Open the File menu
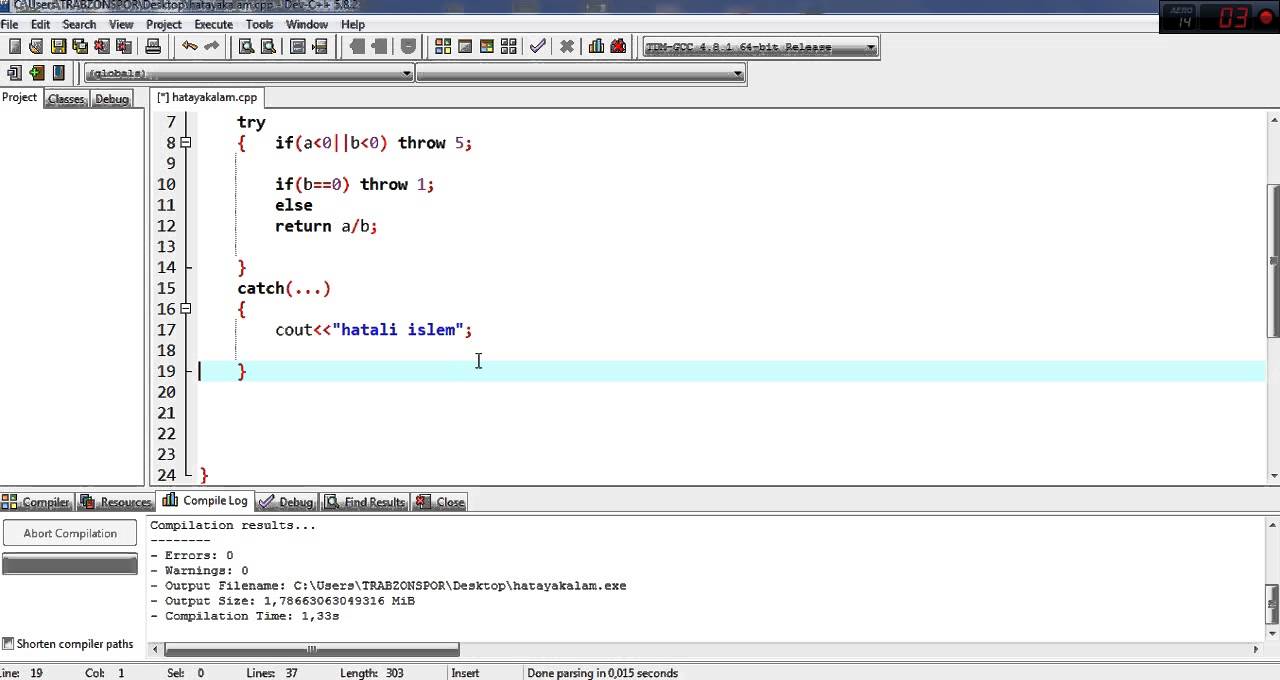This screenshot has height=680, width=1280. coord(9,24)
